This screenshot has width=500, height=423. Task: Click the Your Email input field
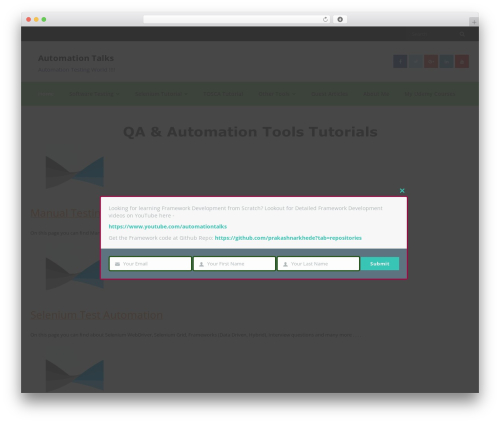tap(150, 264)
